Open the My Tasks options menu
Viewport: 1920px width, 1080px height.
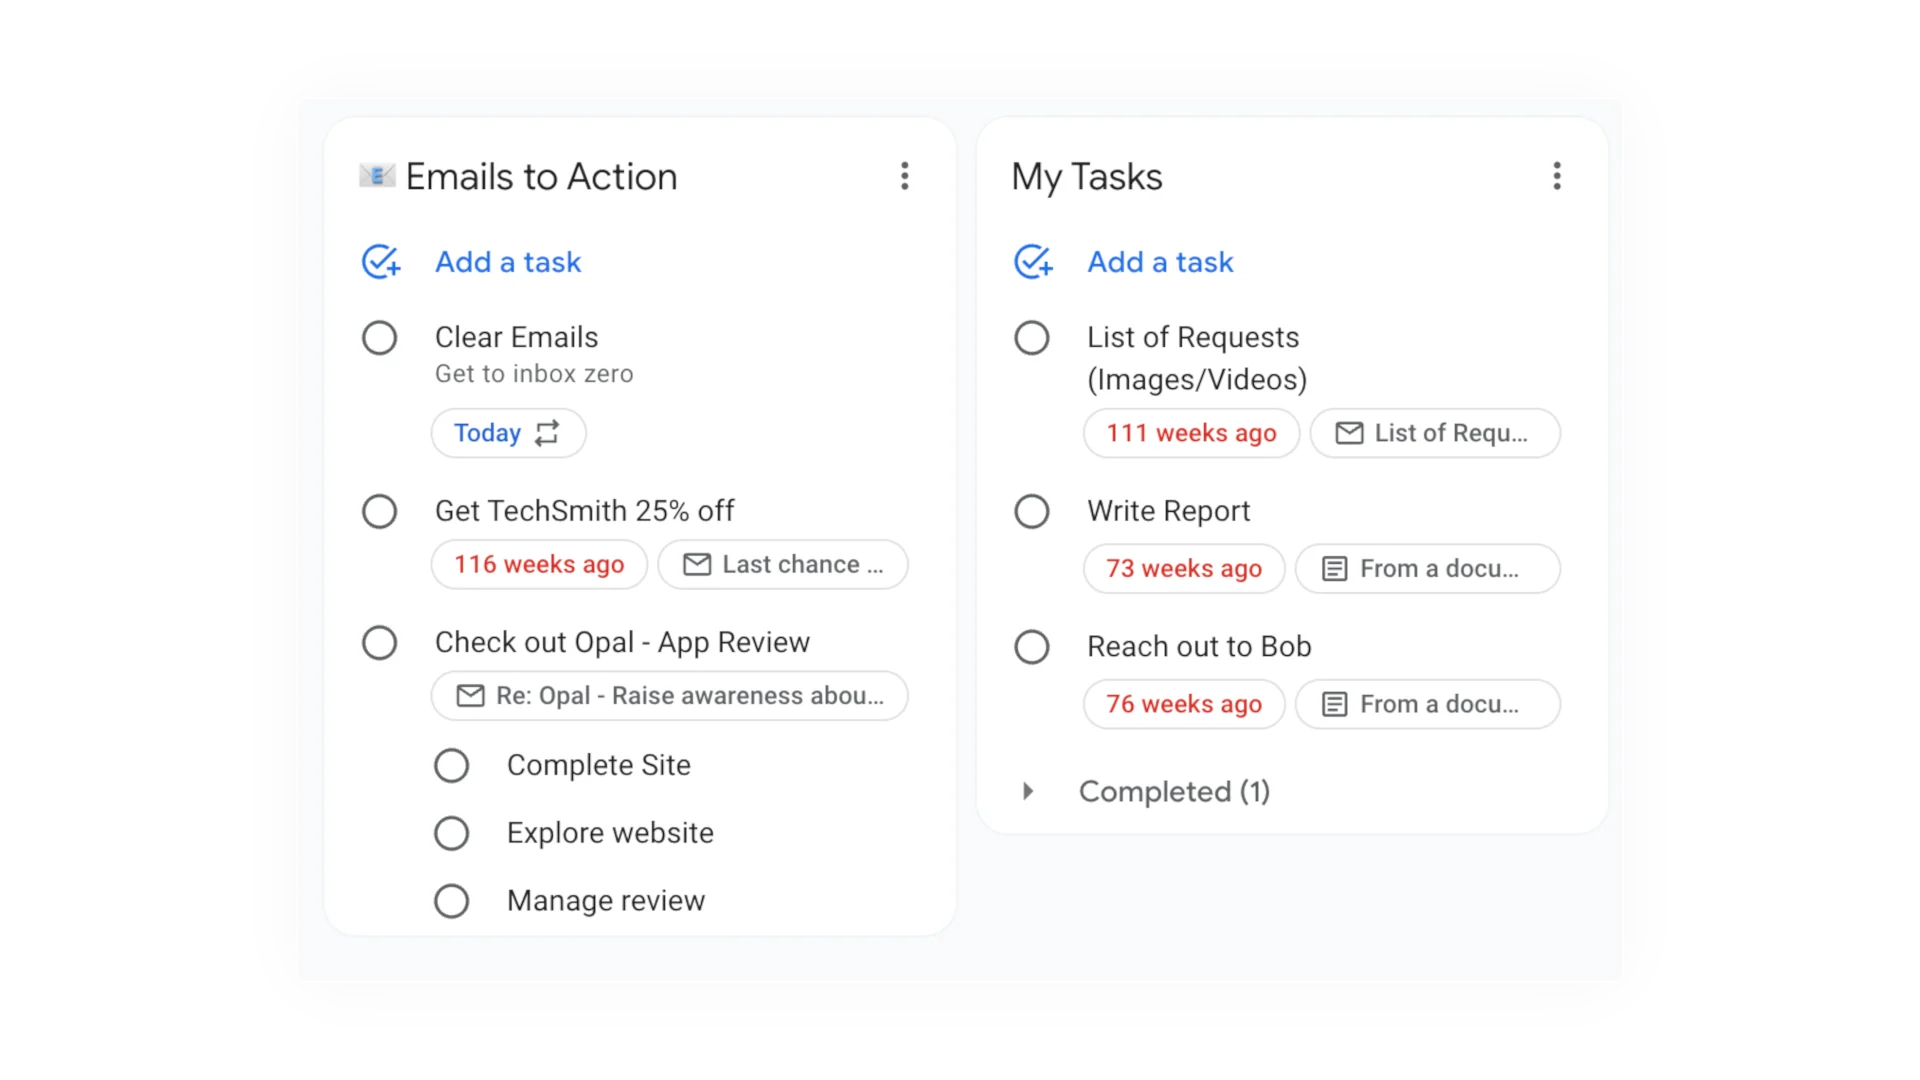point(1557,176)
